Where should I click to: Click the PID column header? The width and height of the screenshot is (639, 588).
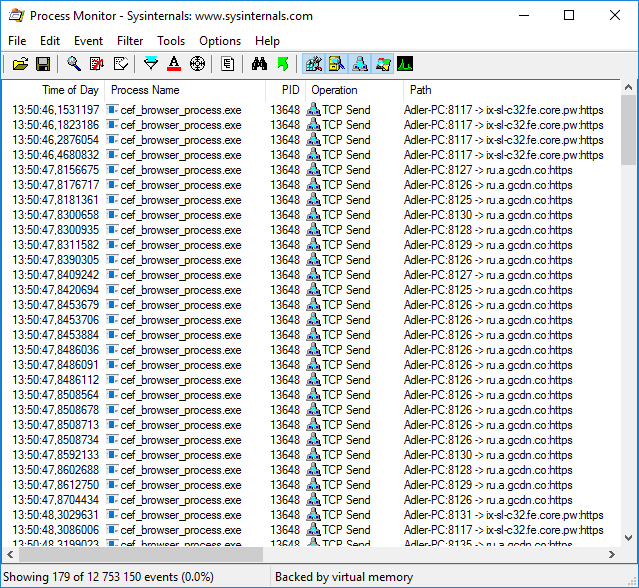coord(286,90)
